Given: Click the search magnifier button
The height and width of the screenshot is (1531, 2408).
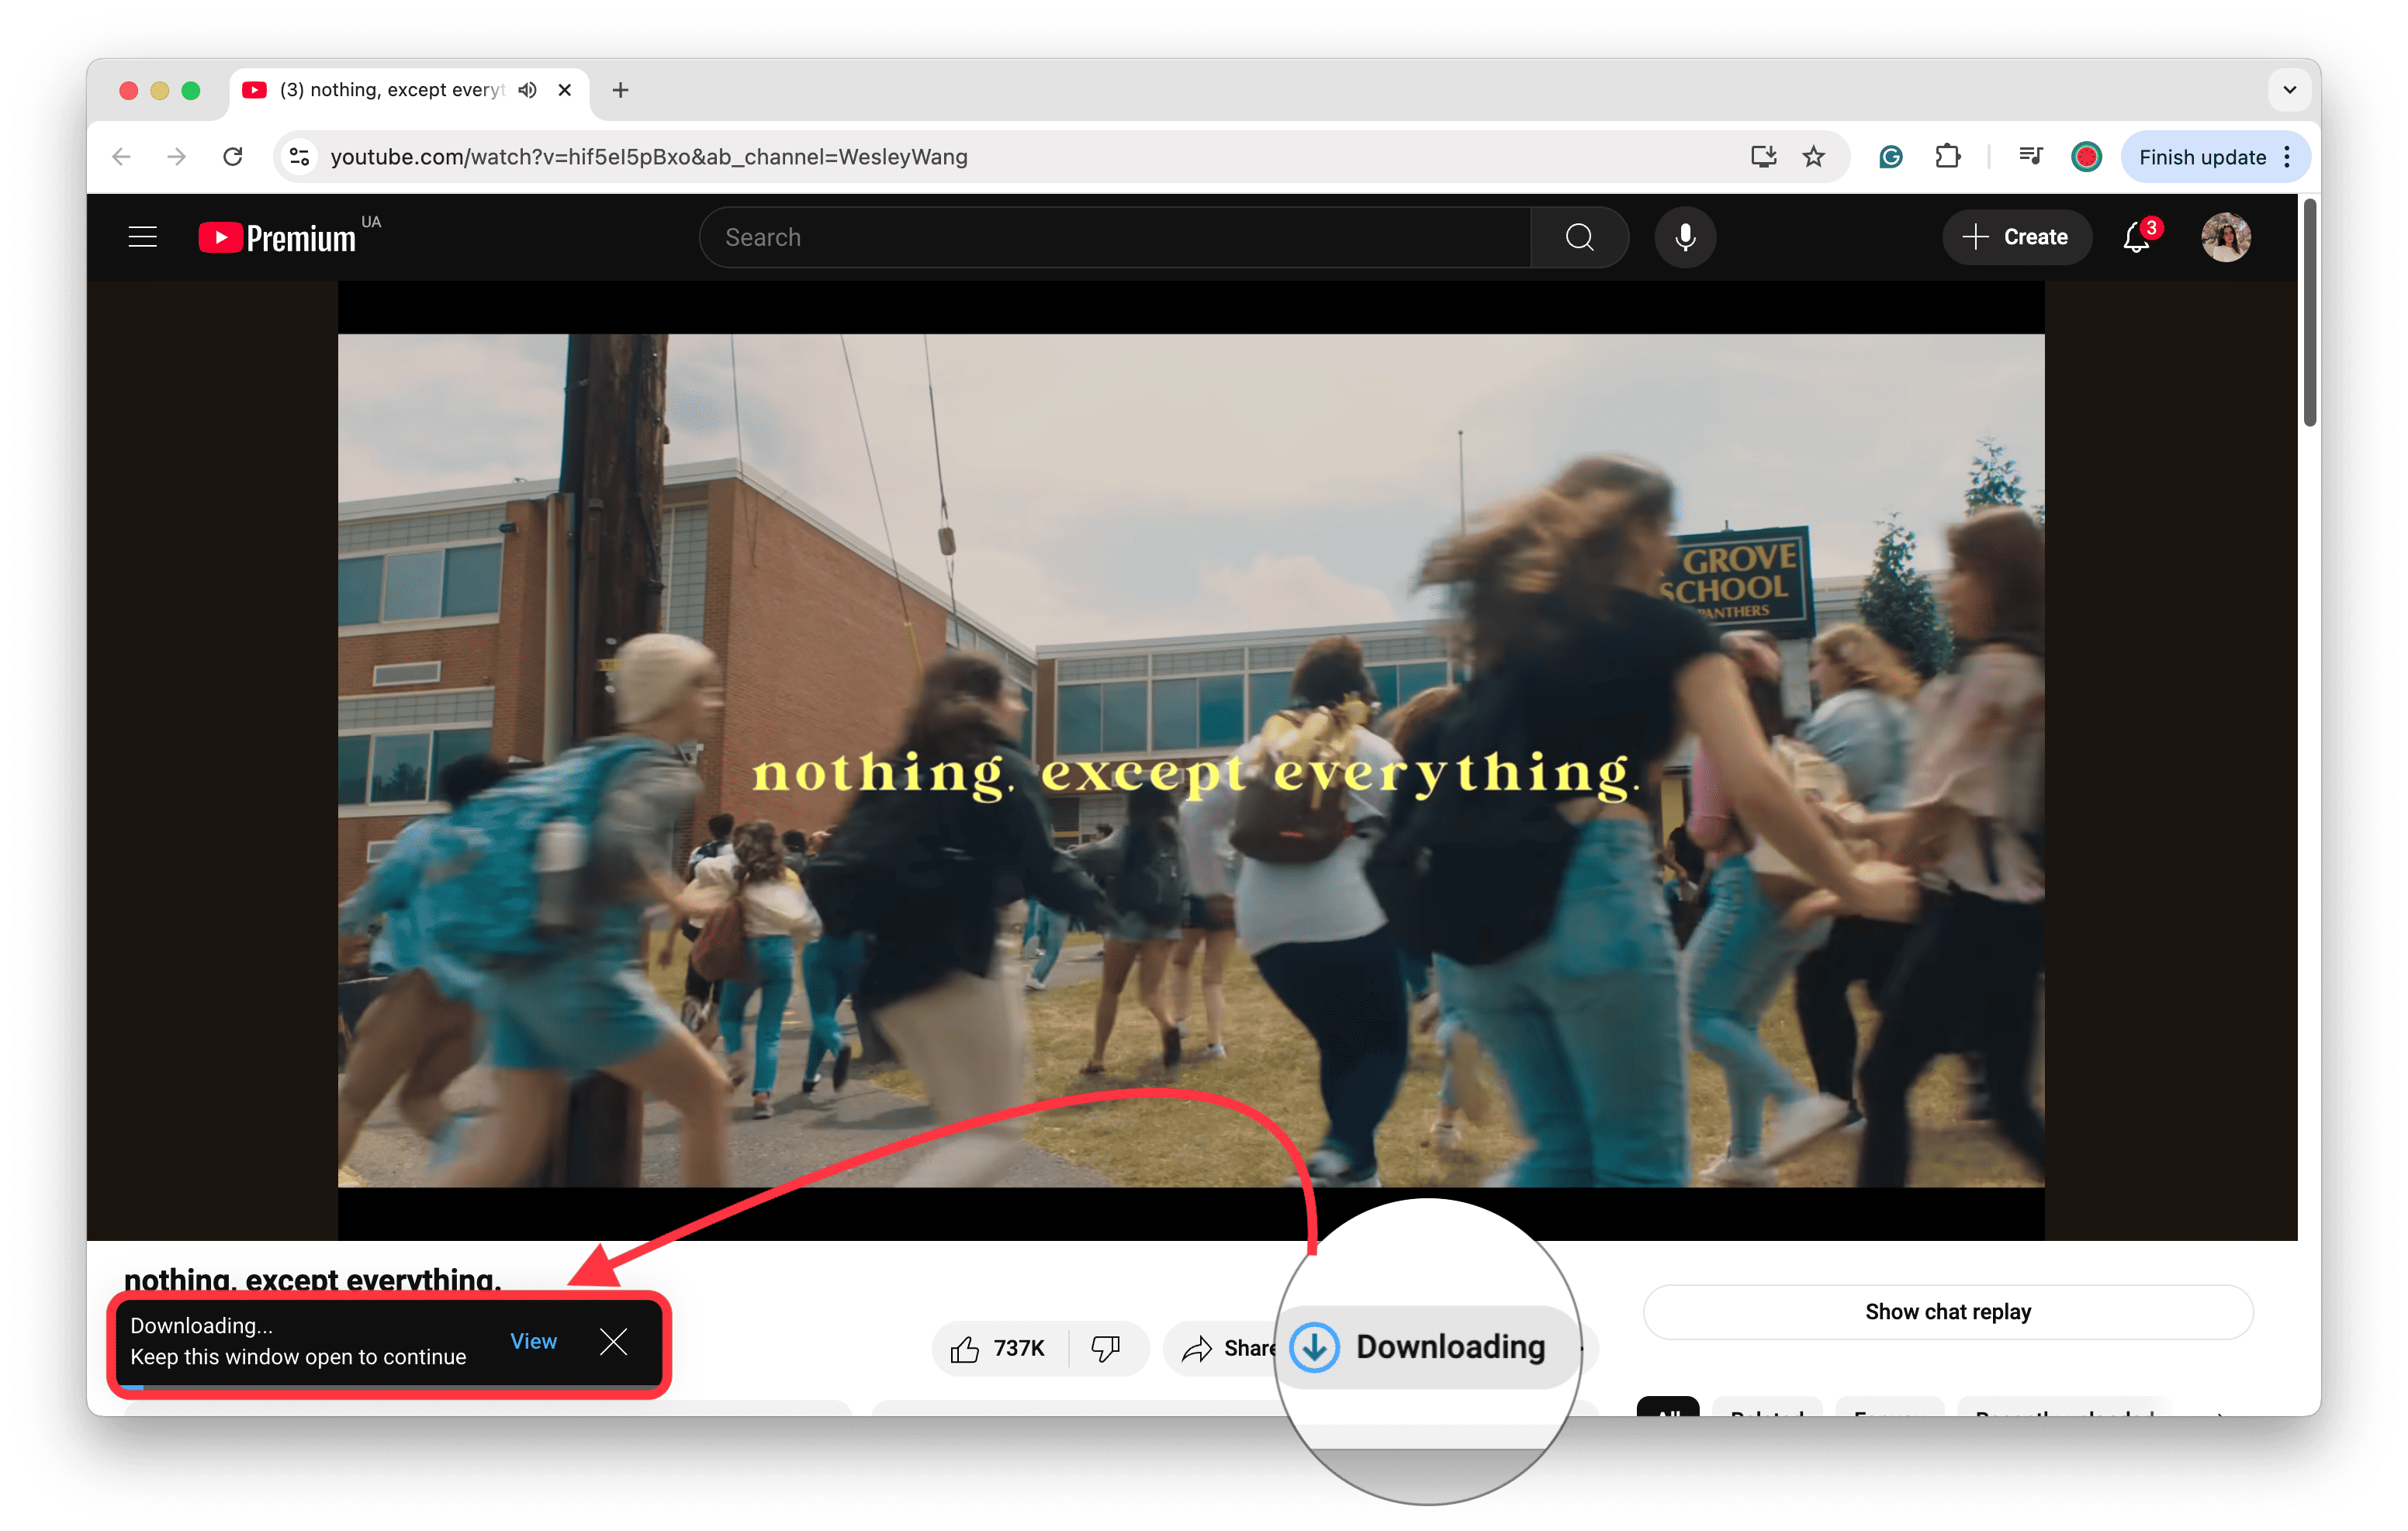Looking at the screenshot, I should click(x=1579, y=237).
